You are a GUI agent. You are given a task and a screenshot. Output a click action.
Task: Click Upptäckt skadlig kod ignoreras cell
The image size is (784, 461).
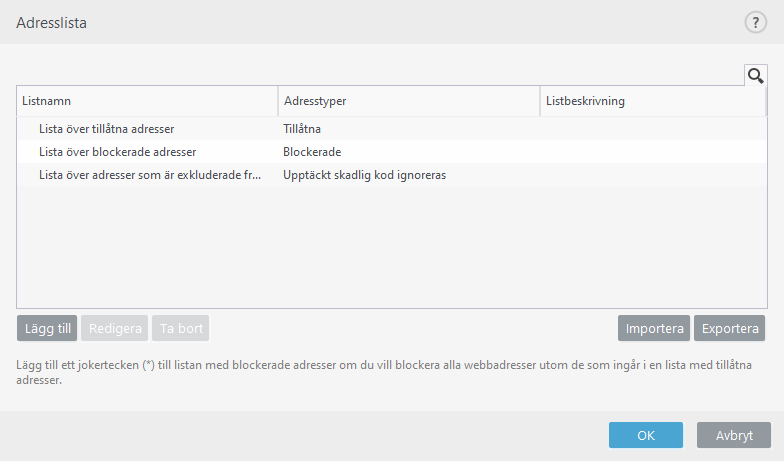(x=364, y=175)
